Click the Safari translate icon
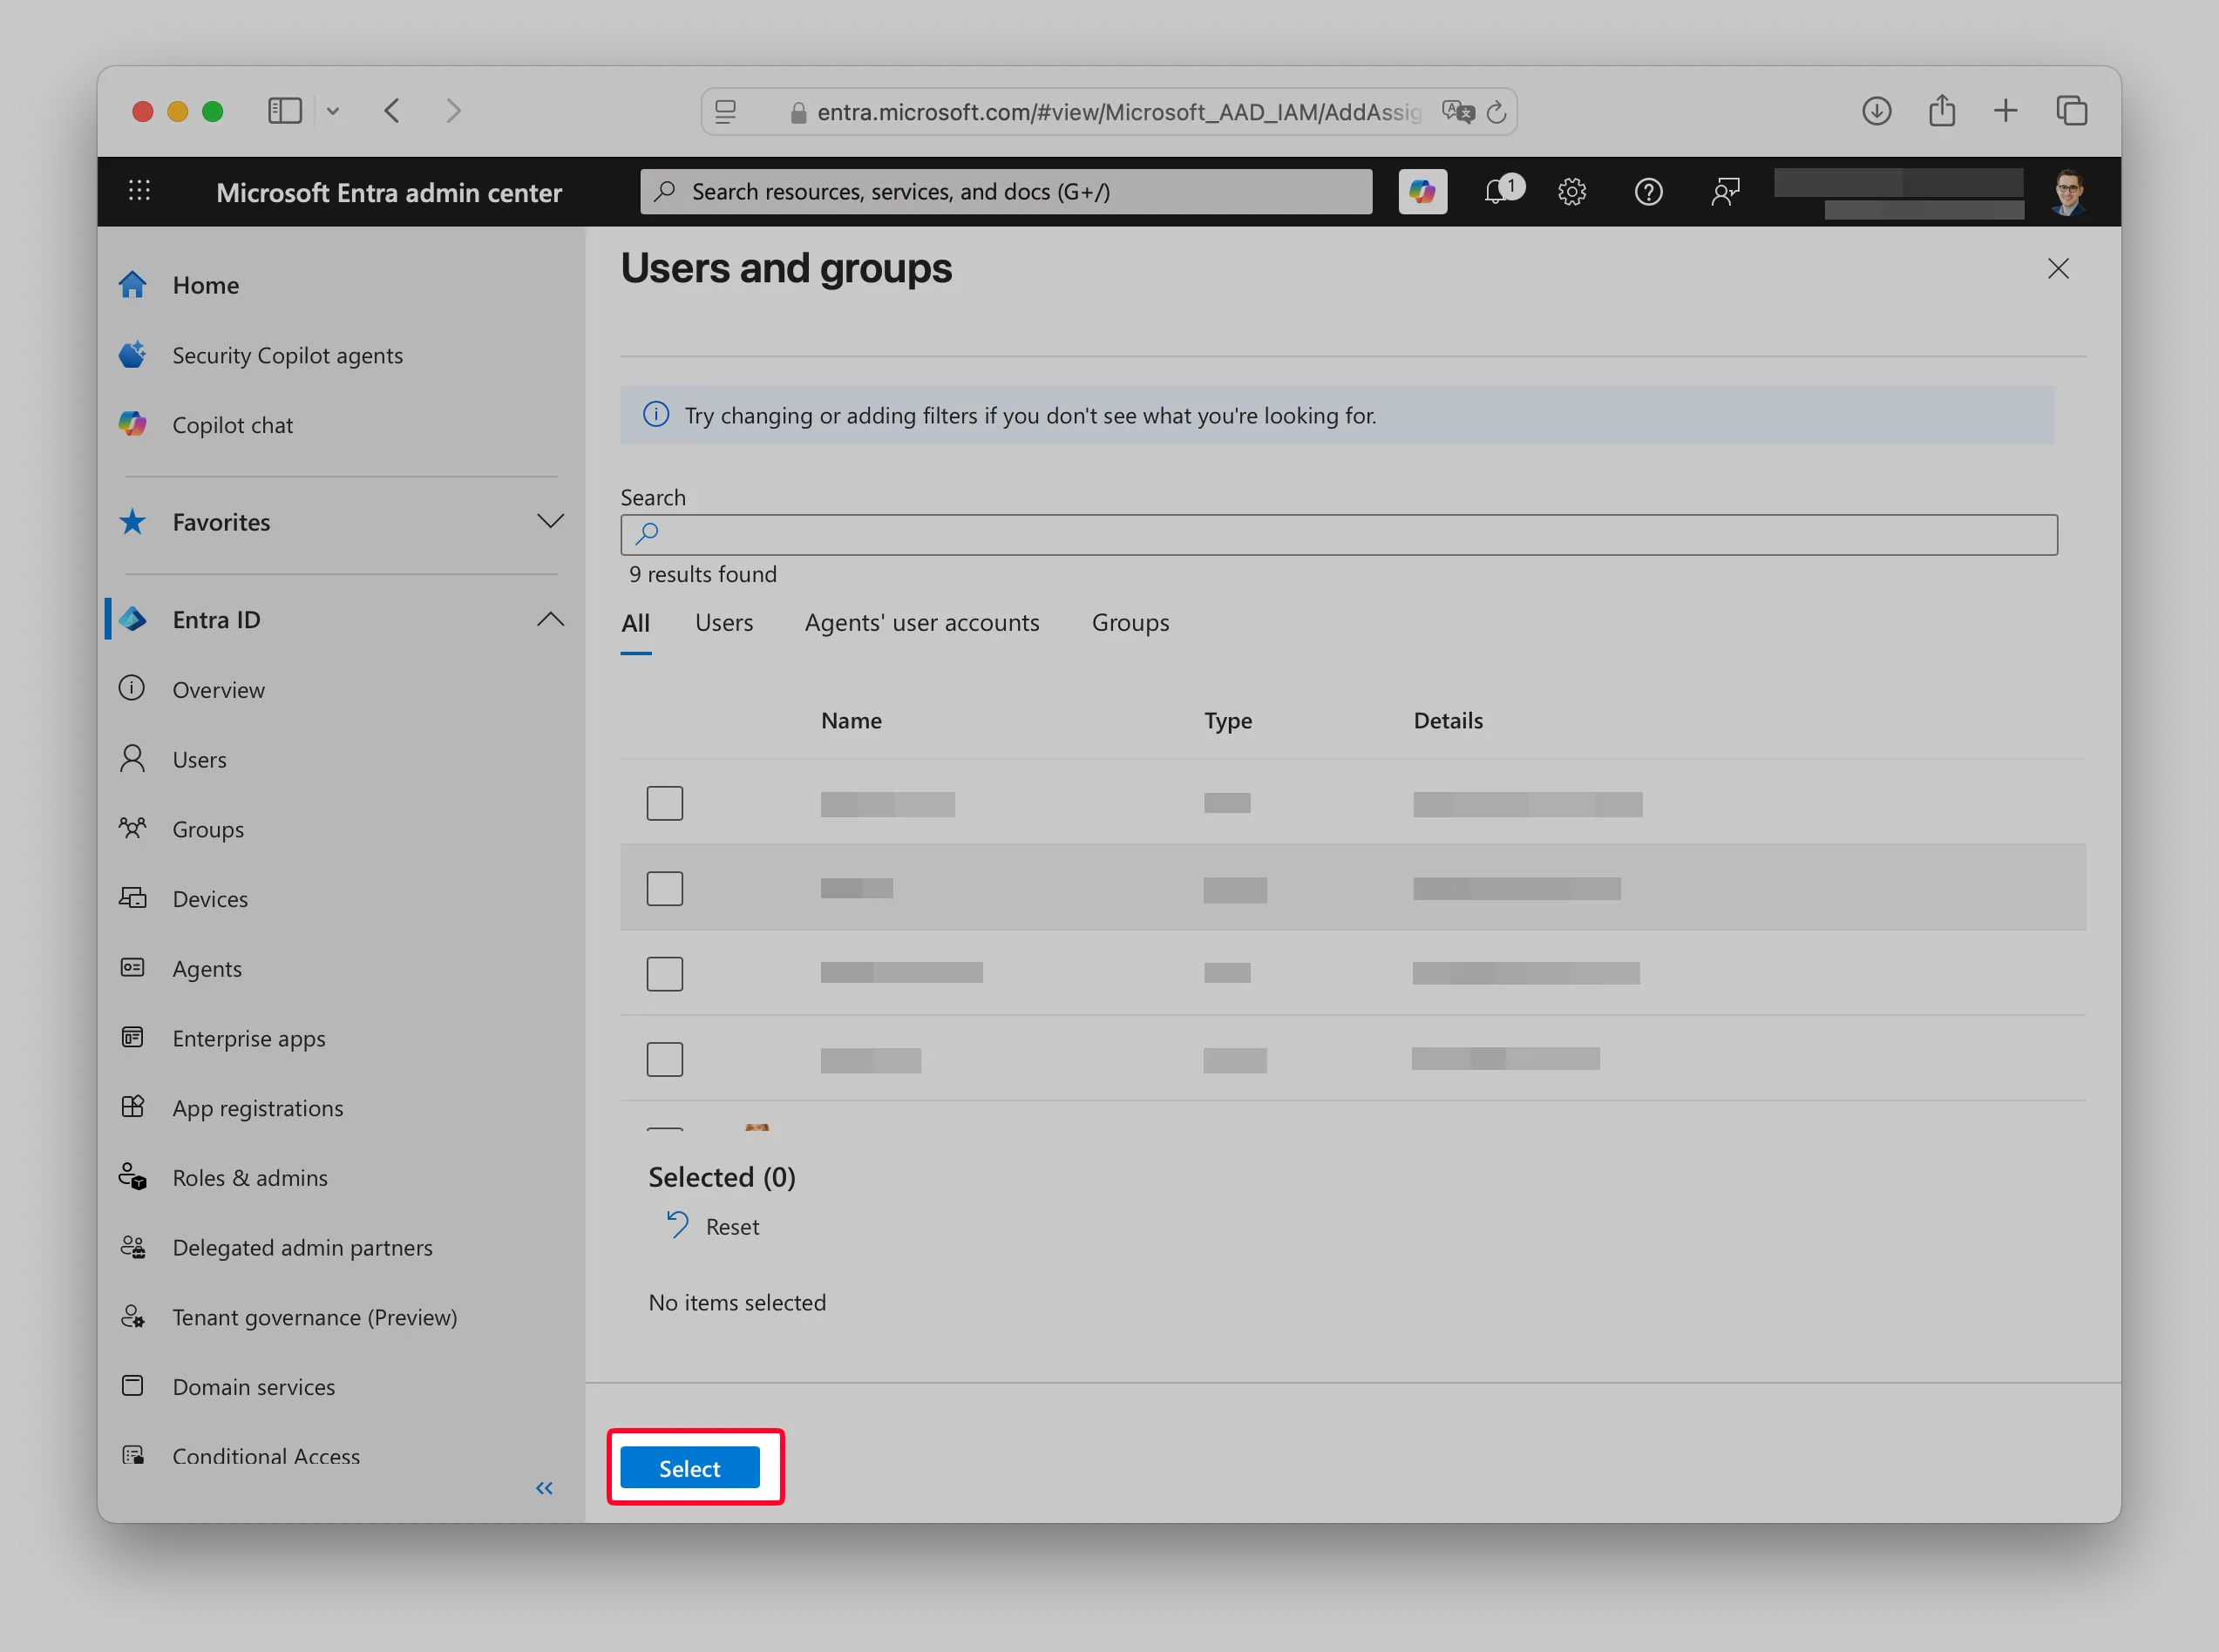 (x=1458, y=112)
